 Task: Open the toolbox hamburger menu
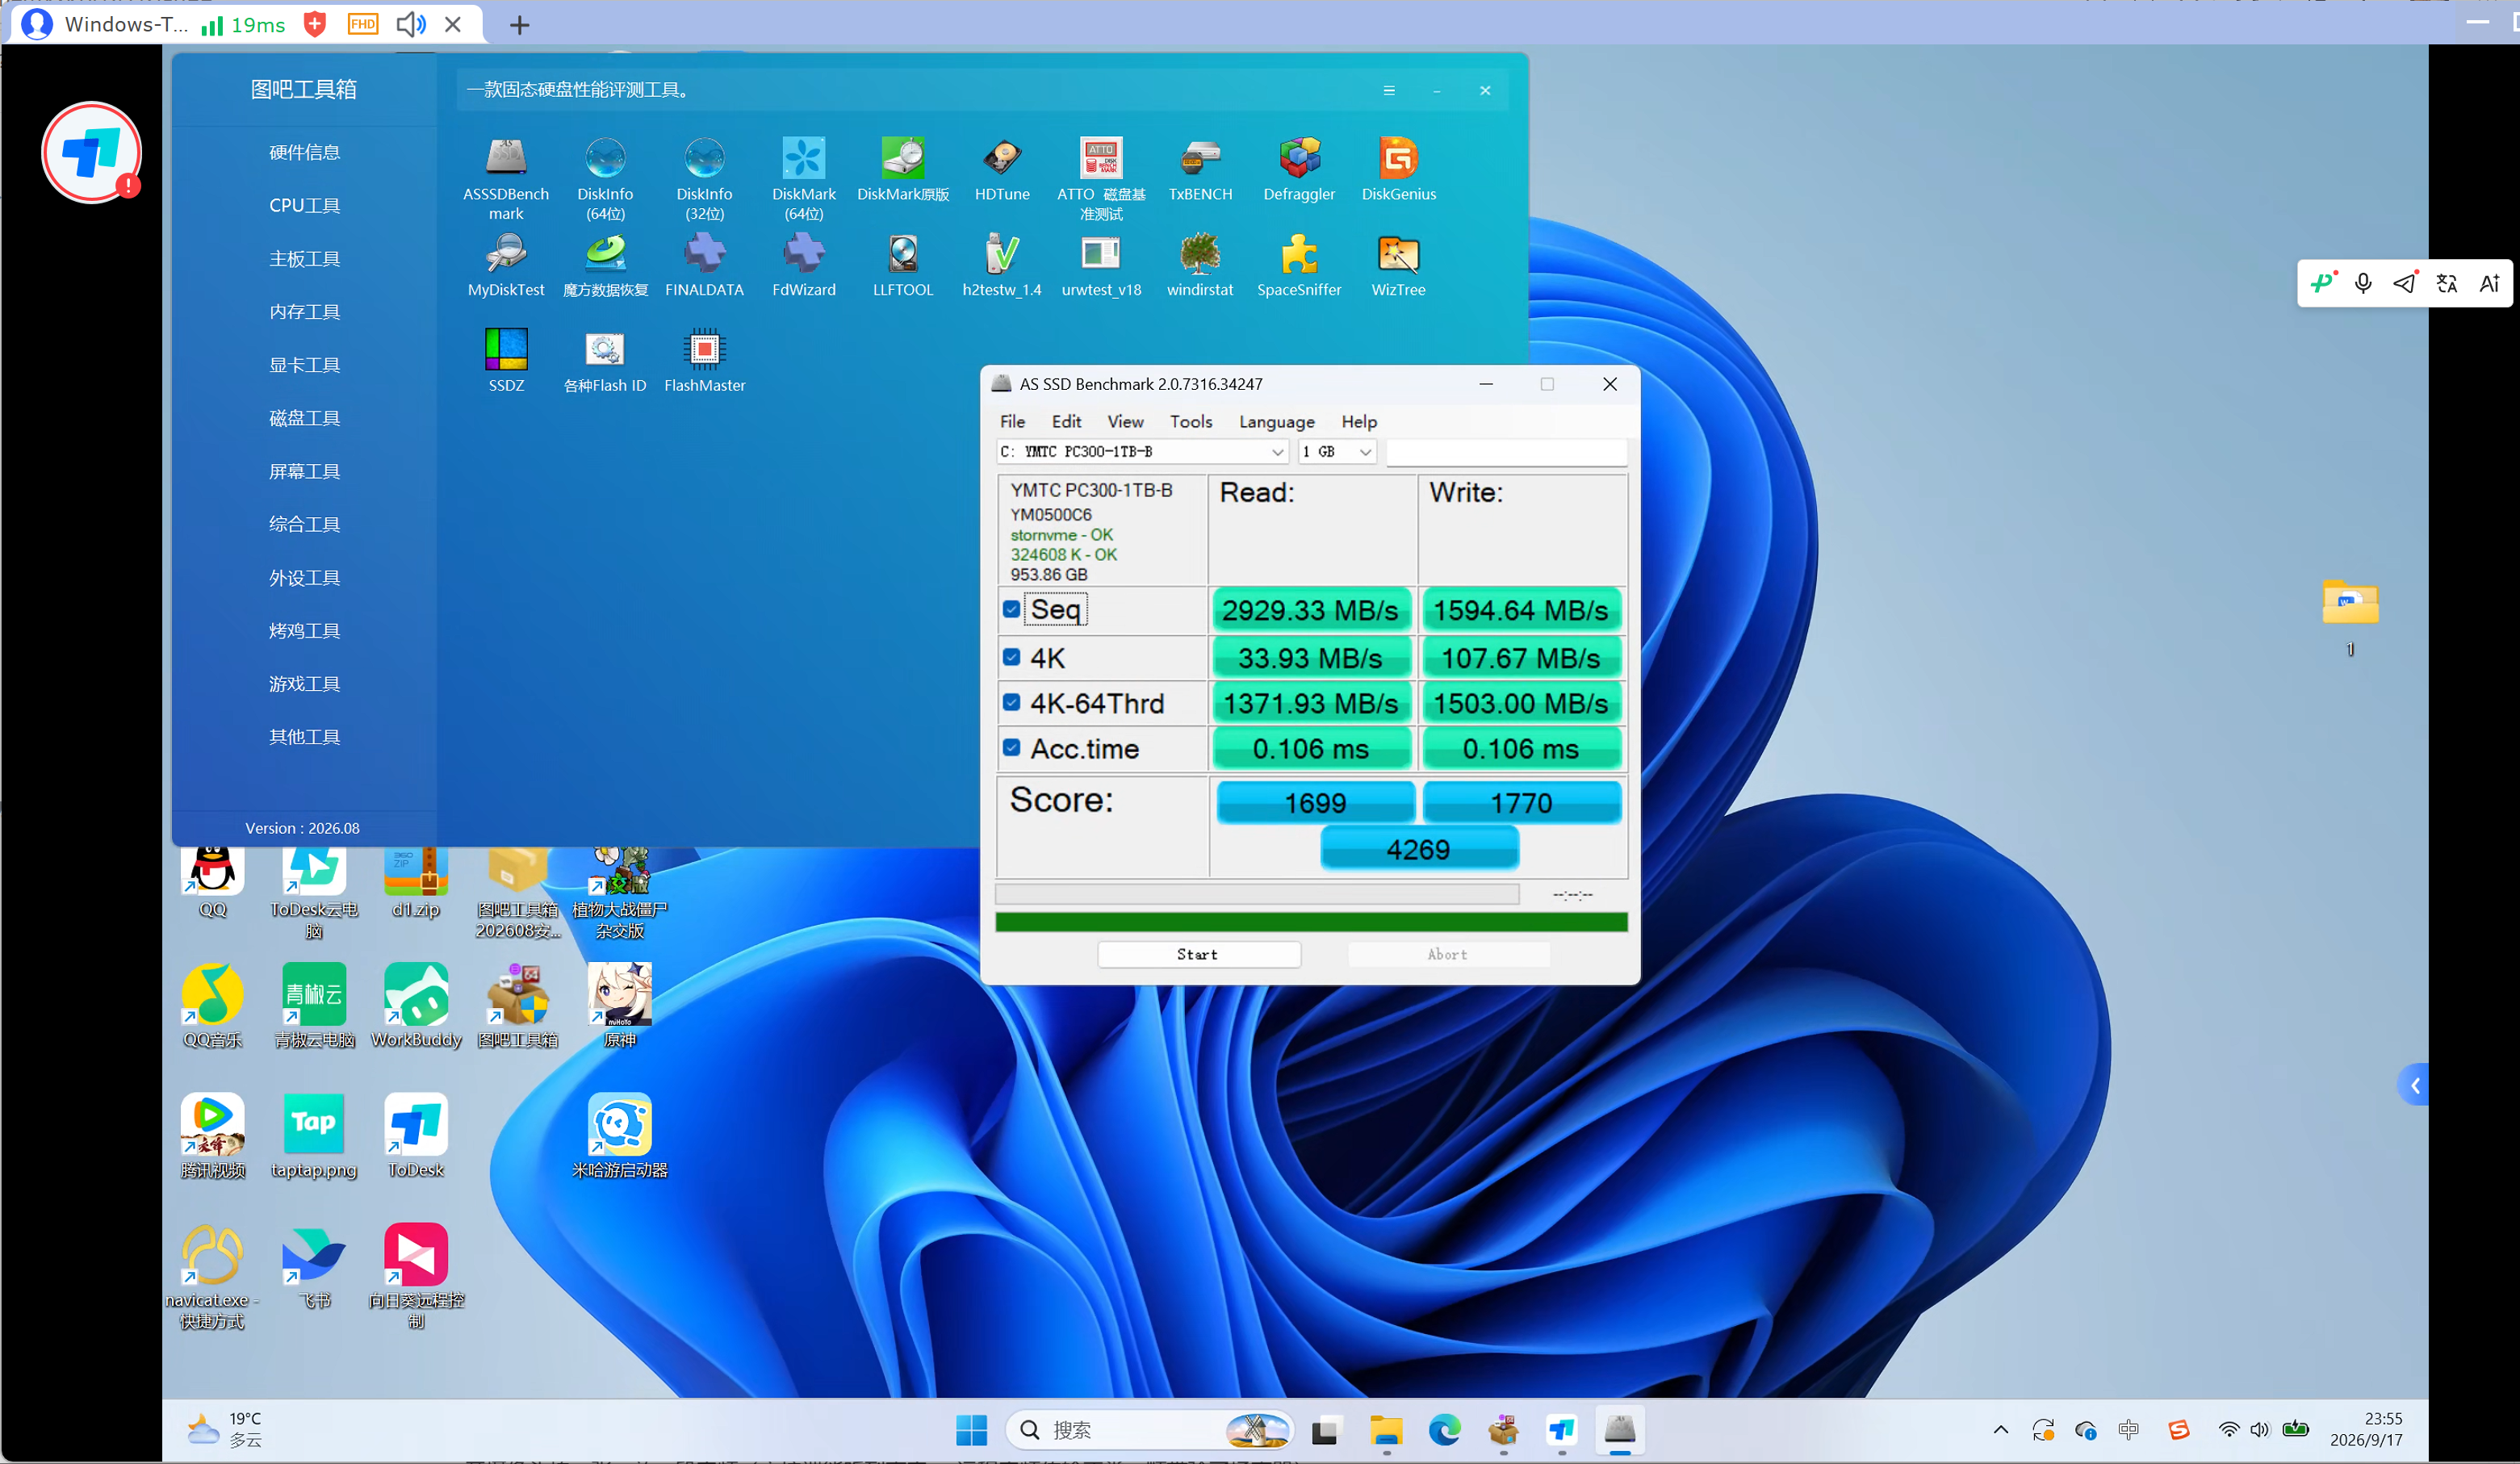[1389, 90]
